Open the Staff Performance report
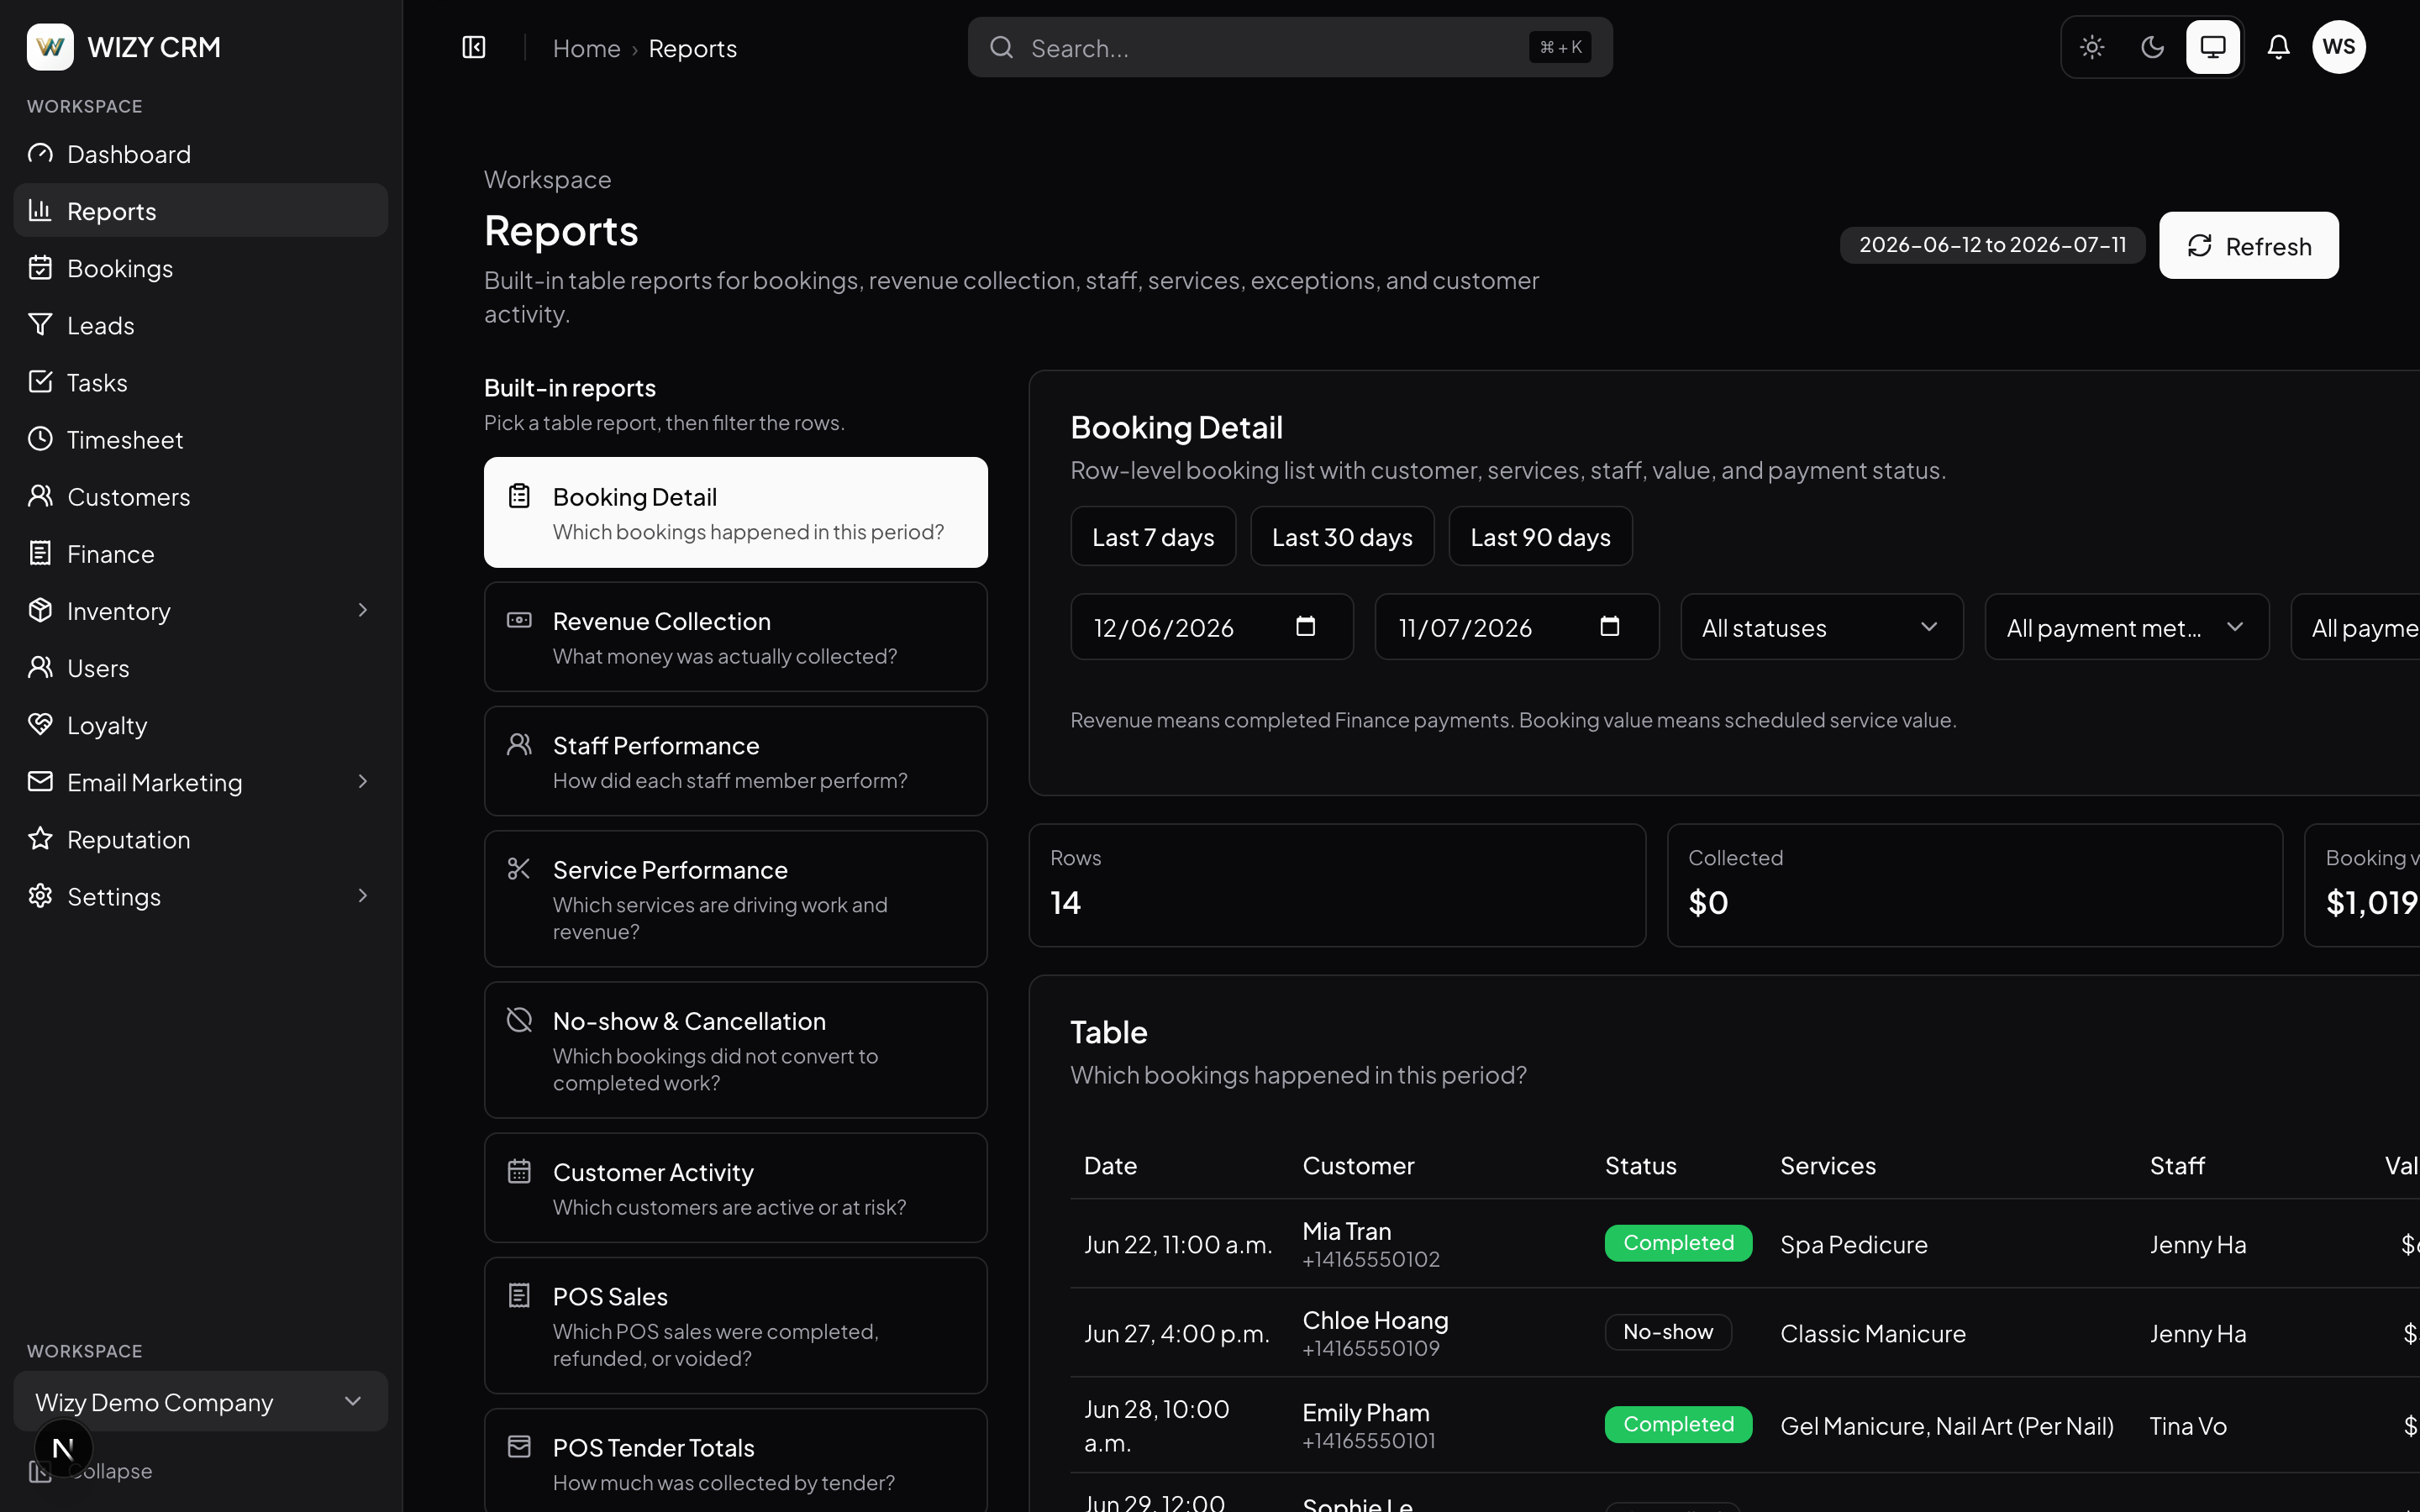The height and width of the screenshot is (1512, 2420). pyautogui.click(x=736, y=761)
